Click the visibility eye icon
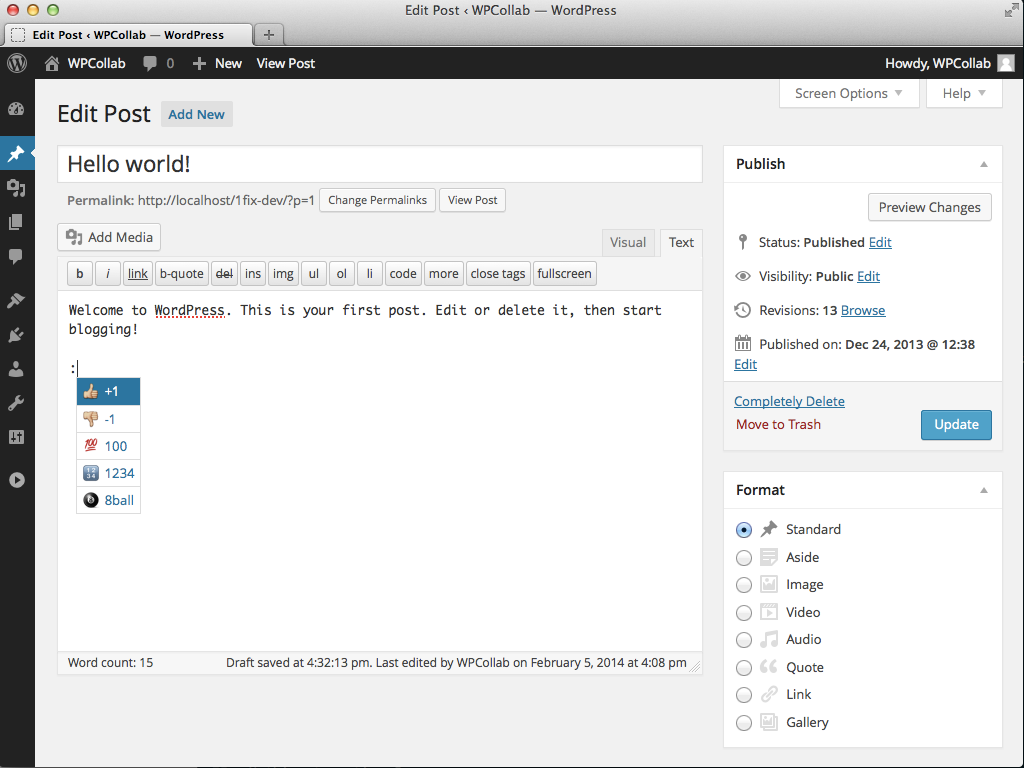Viewport: 1024px width, 768px height. pos(743,276)
